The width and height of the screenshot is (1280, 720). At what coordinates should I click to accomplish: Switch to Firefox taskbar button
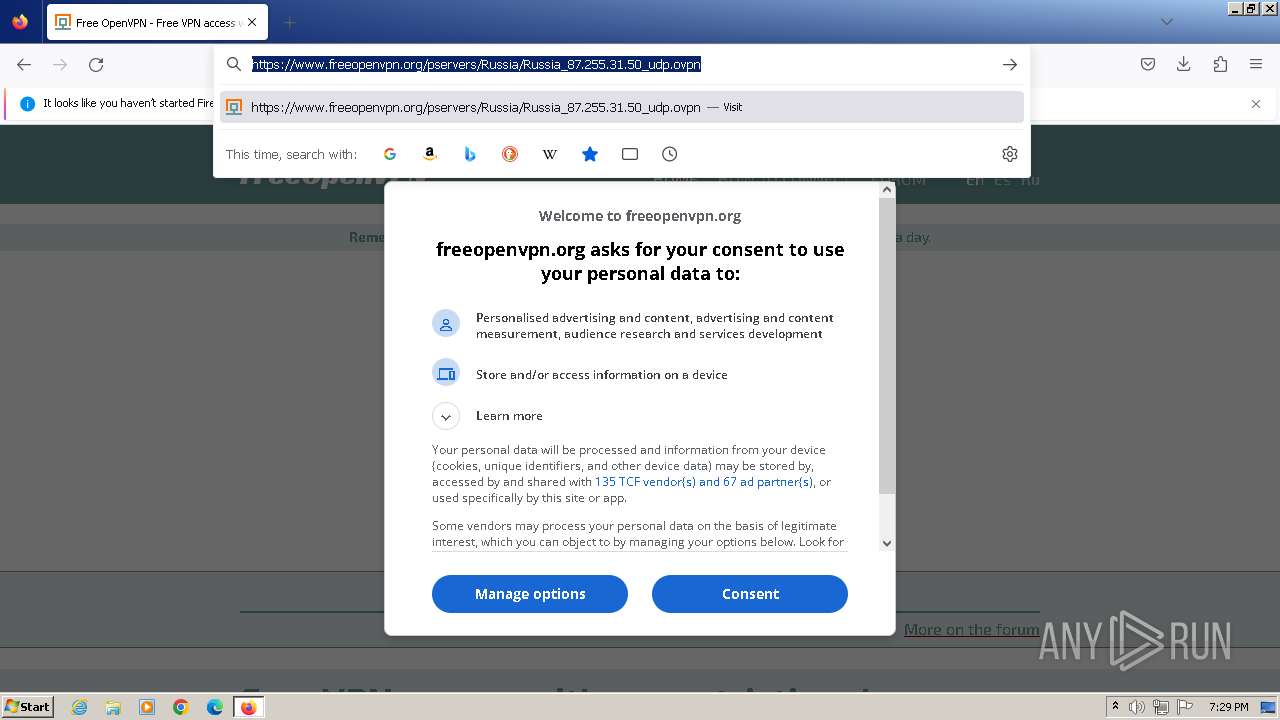pyautogui.click(x=248, y=707)
